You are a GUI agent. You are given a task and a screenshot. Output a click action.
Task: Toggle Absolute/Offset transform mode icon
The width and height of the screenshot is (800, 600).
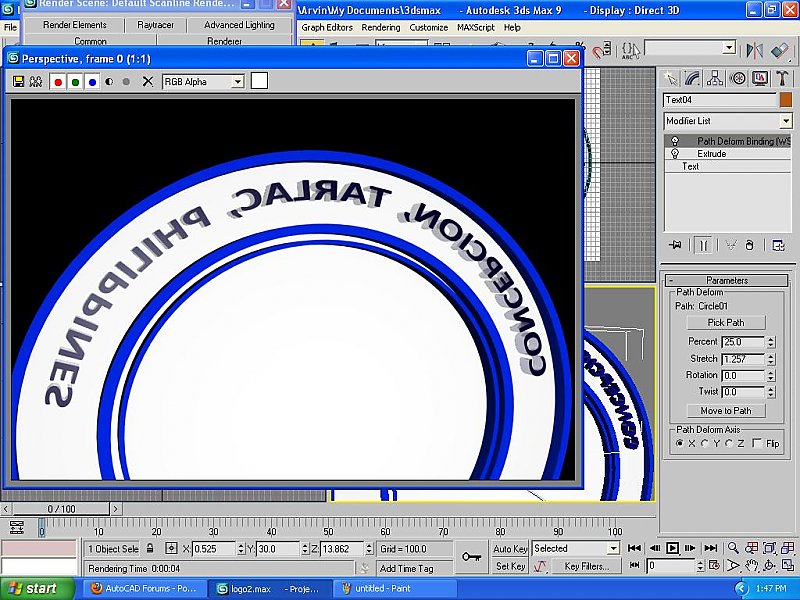tap(171, 548)
